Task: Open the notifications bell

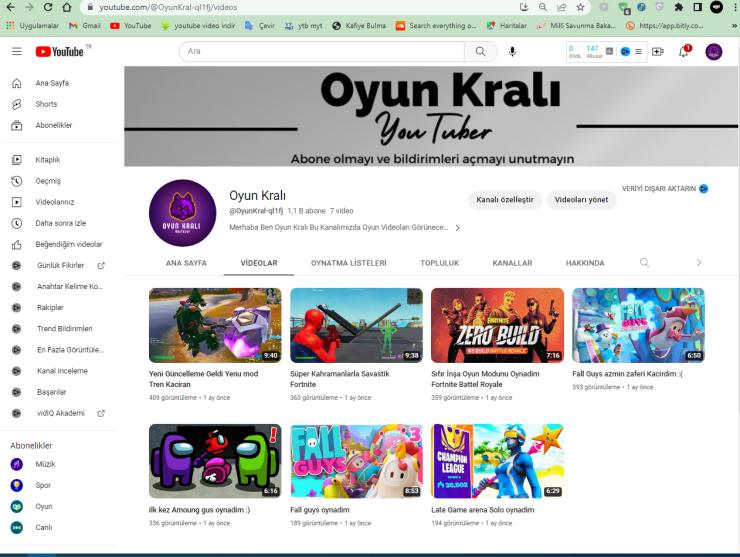Action: [x=684, y=51]
